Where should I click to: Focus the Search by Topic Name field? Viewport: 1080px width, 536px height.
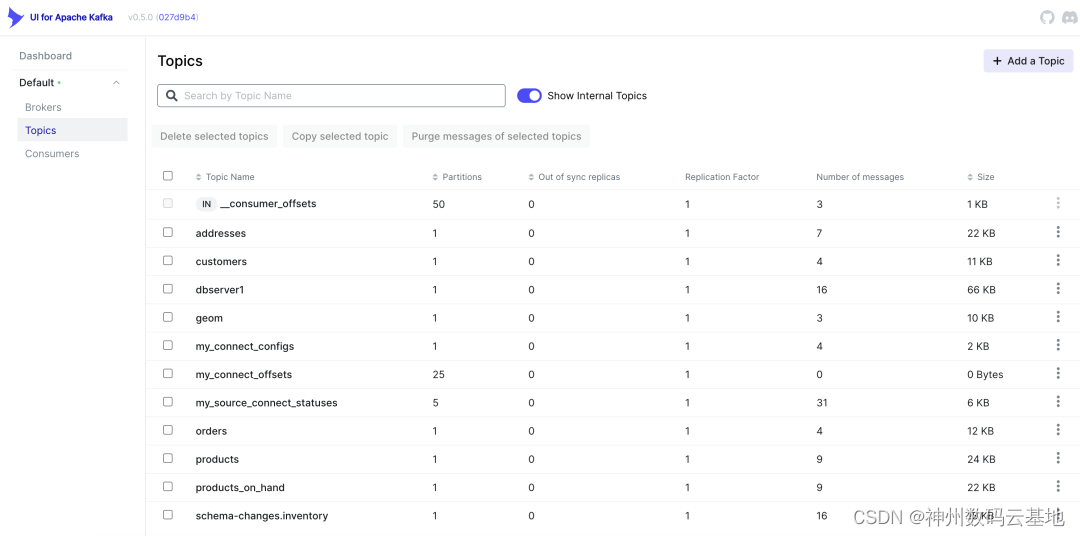click(331, 96)
